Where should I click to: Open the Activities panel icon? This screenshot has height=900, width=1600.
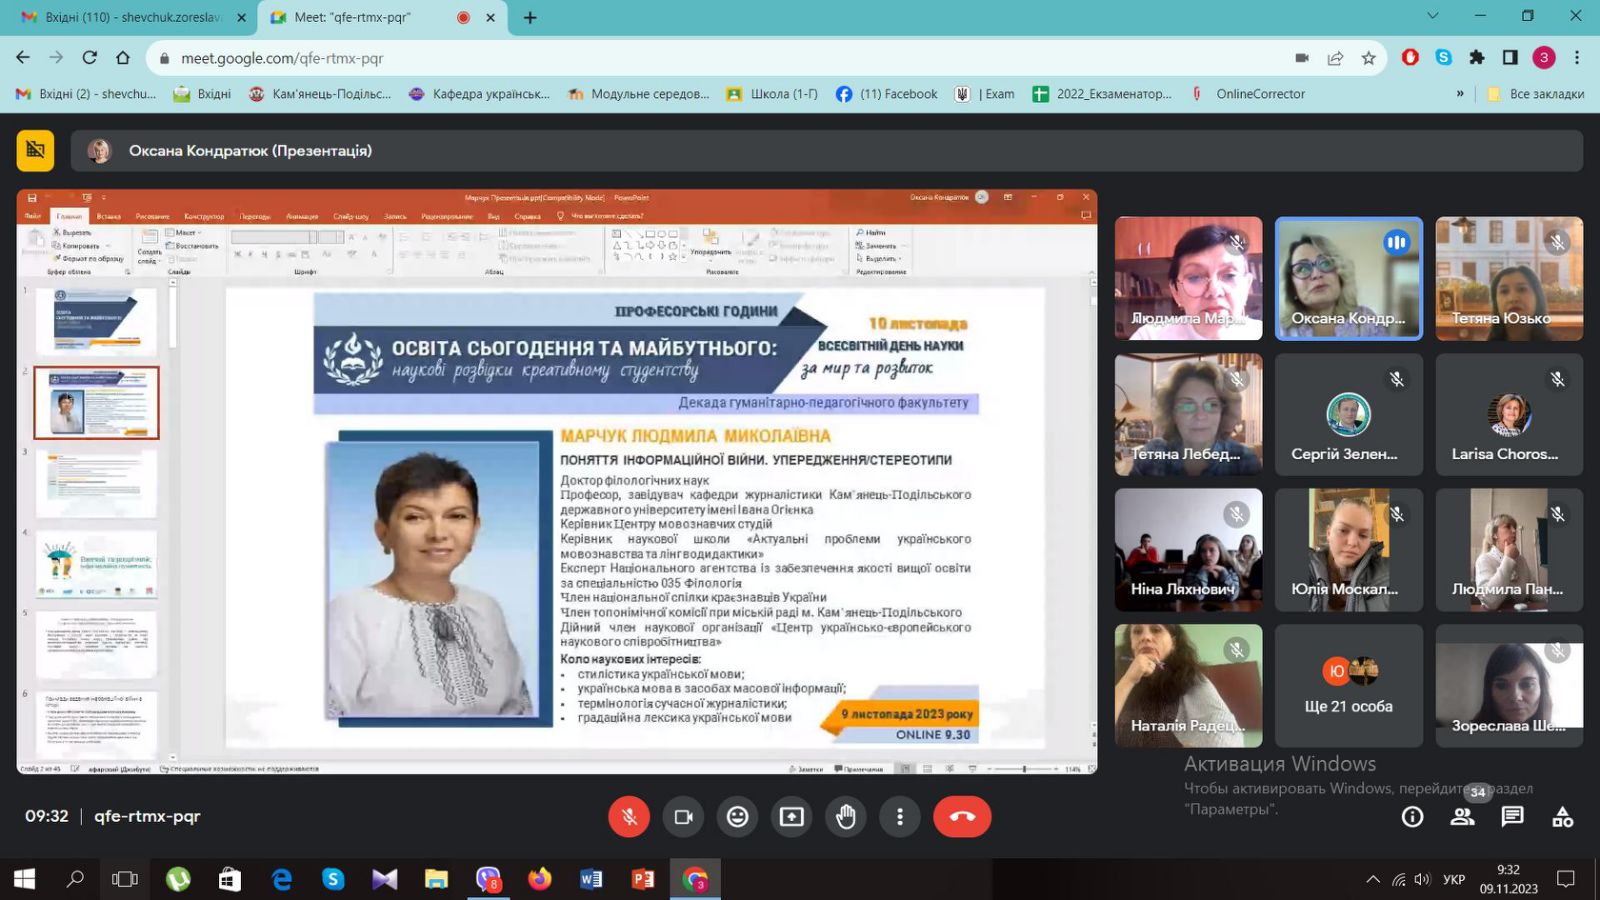point(1562,817)
